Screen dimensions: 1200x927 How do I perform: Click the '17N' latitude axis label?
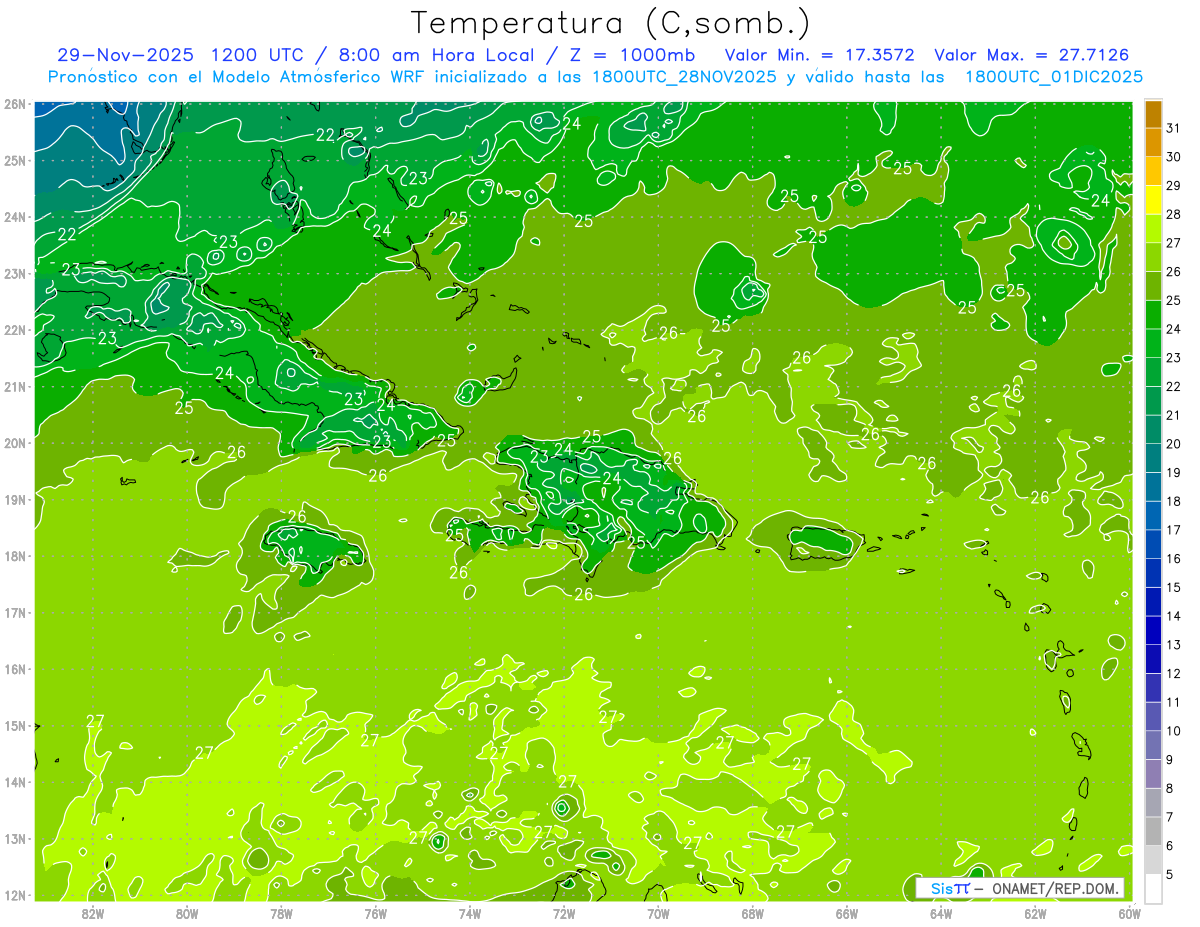[x=14, y=612]
